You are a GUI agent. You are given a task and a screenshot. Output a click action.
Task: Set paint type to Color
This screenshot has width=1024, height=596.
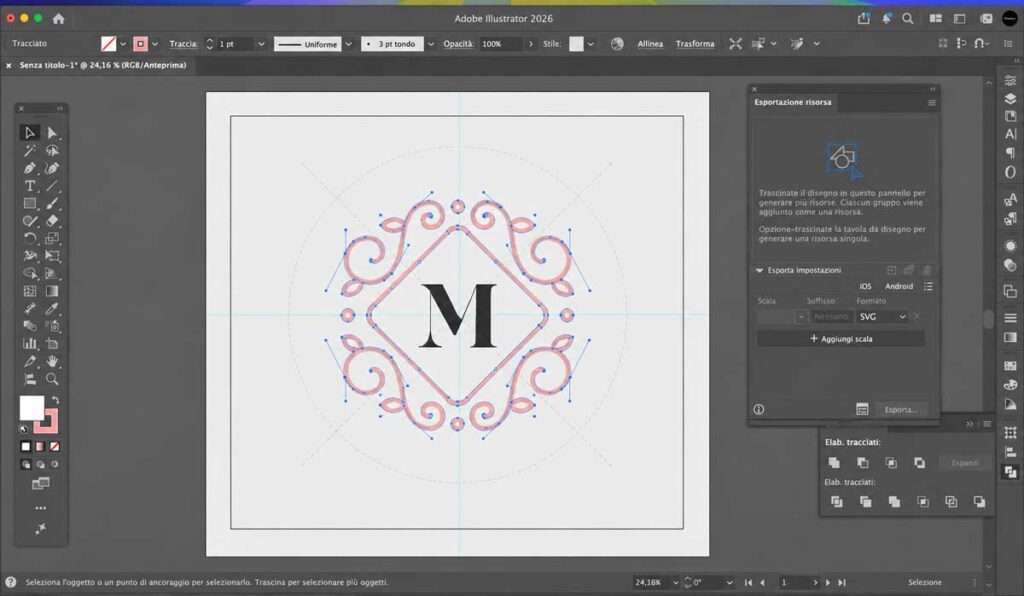pos(25,447)
